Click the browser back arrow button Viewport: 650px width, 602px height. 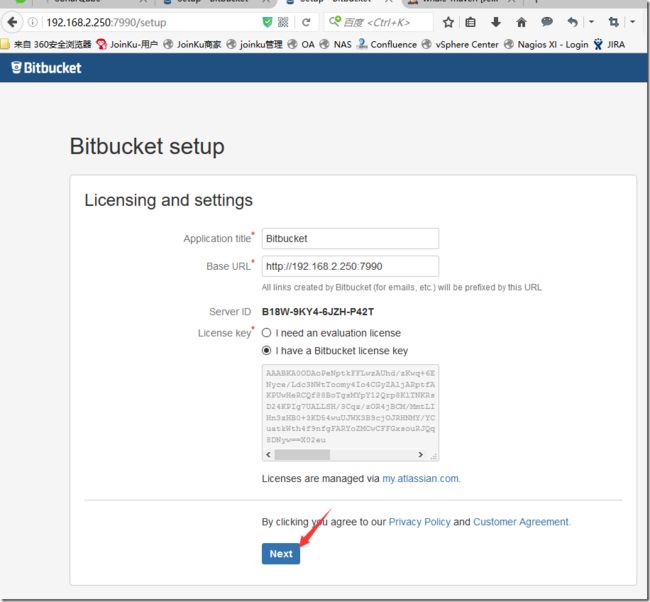tap(12, 22)
